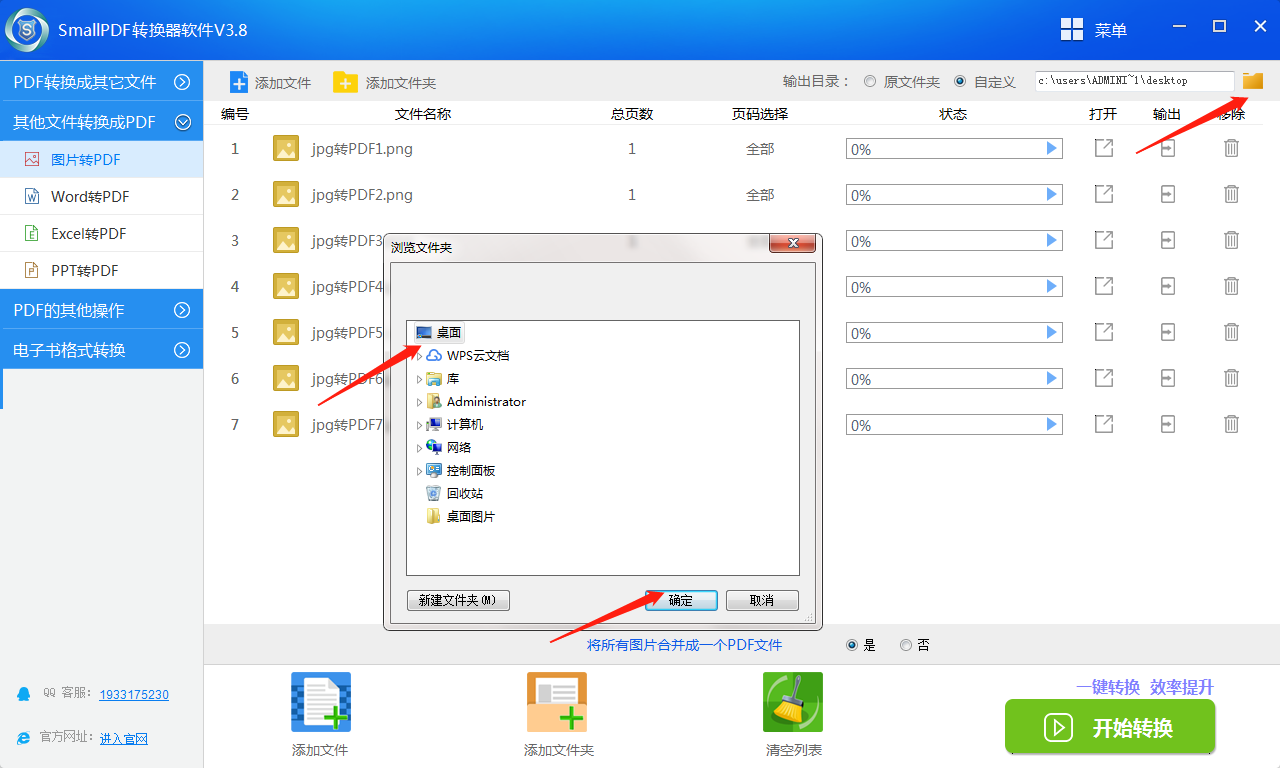Select 桌面 in the folder tree
Viewport: 1280px width, 768px height.
click(x=438, y=332)
